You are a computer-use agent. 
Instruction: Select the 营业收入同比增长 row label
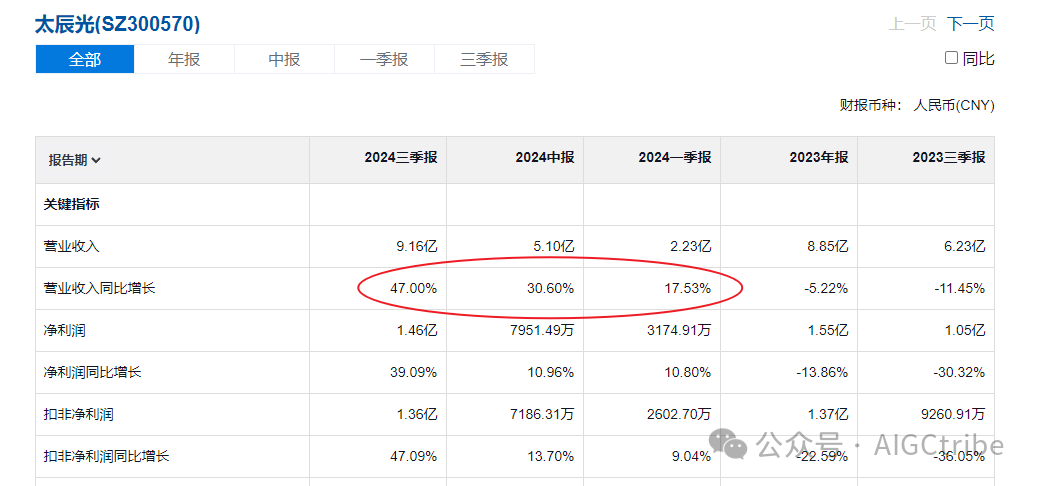click(x=99, y=288)
